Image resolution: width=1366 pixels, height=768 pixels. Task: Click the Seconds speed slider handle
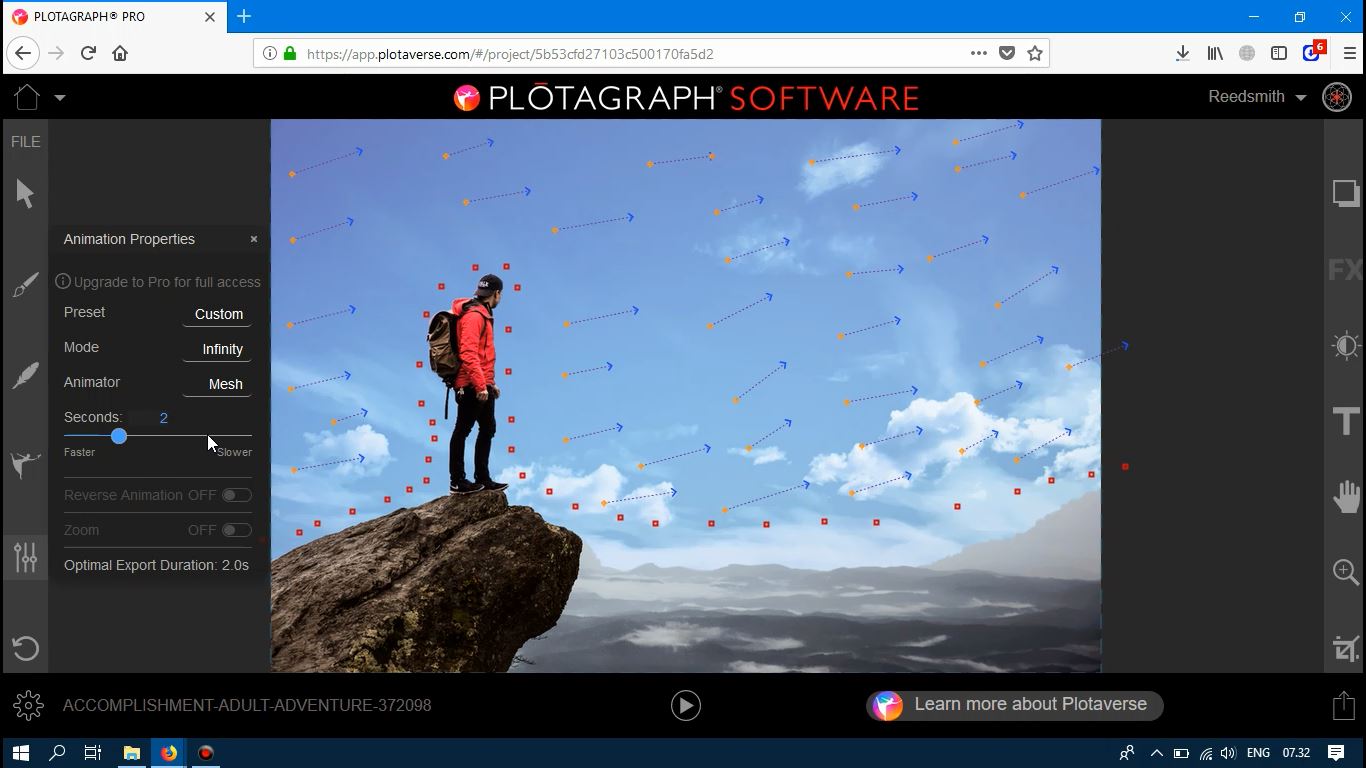tap(119, 436)
